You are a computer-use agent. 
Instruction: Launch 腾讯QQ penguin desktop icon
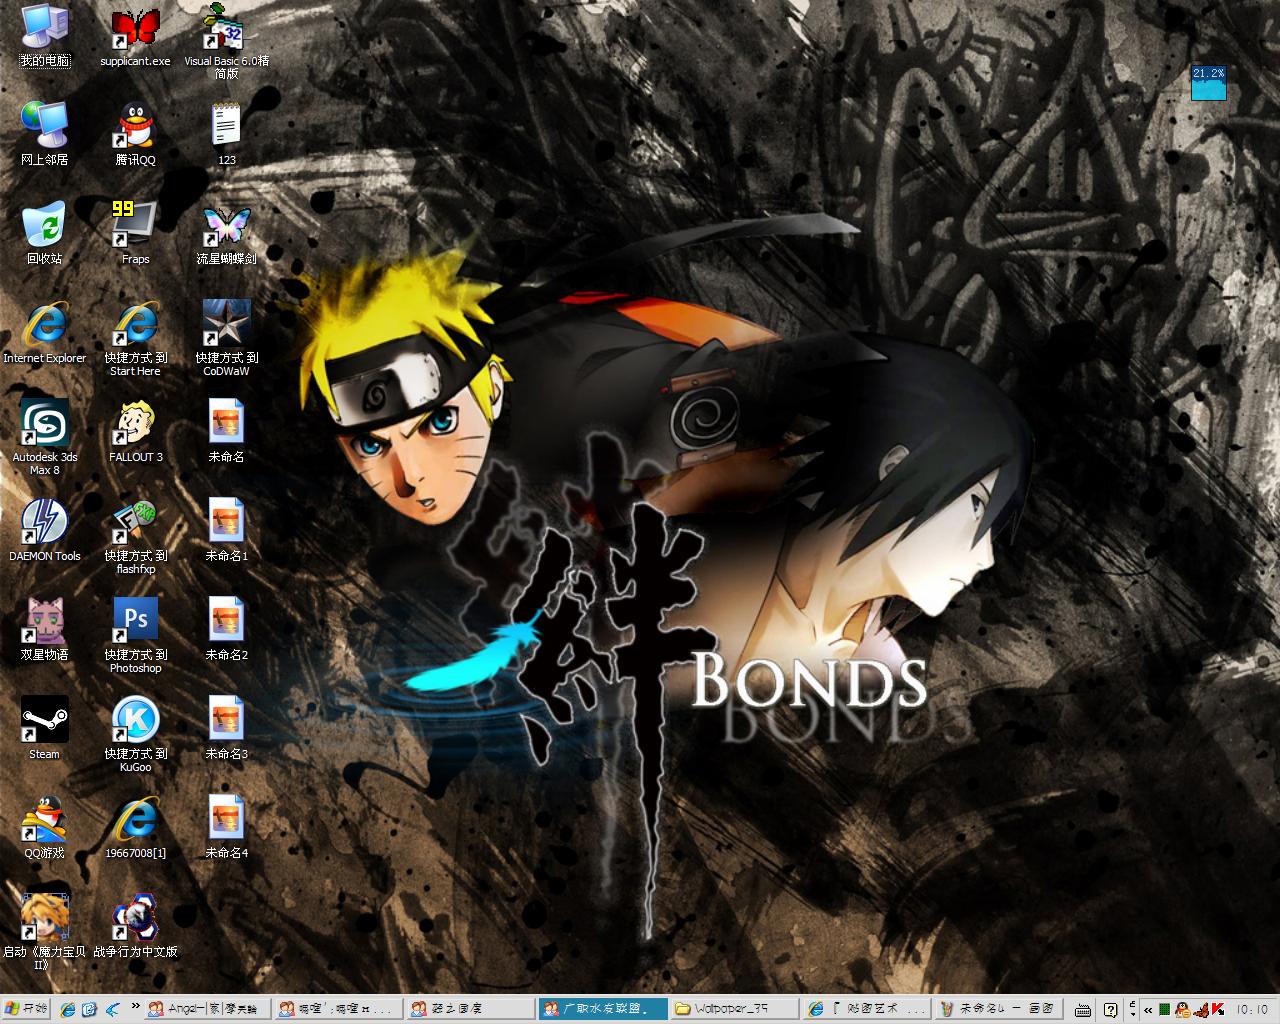[x=135, y=134]
